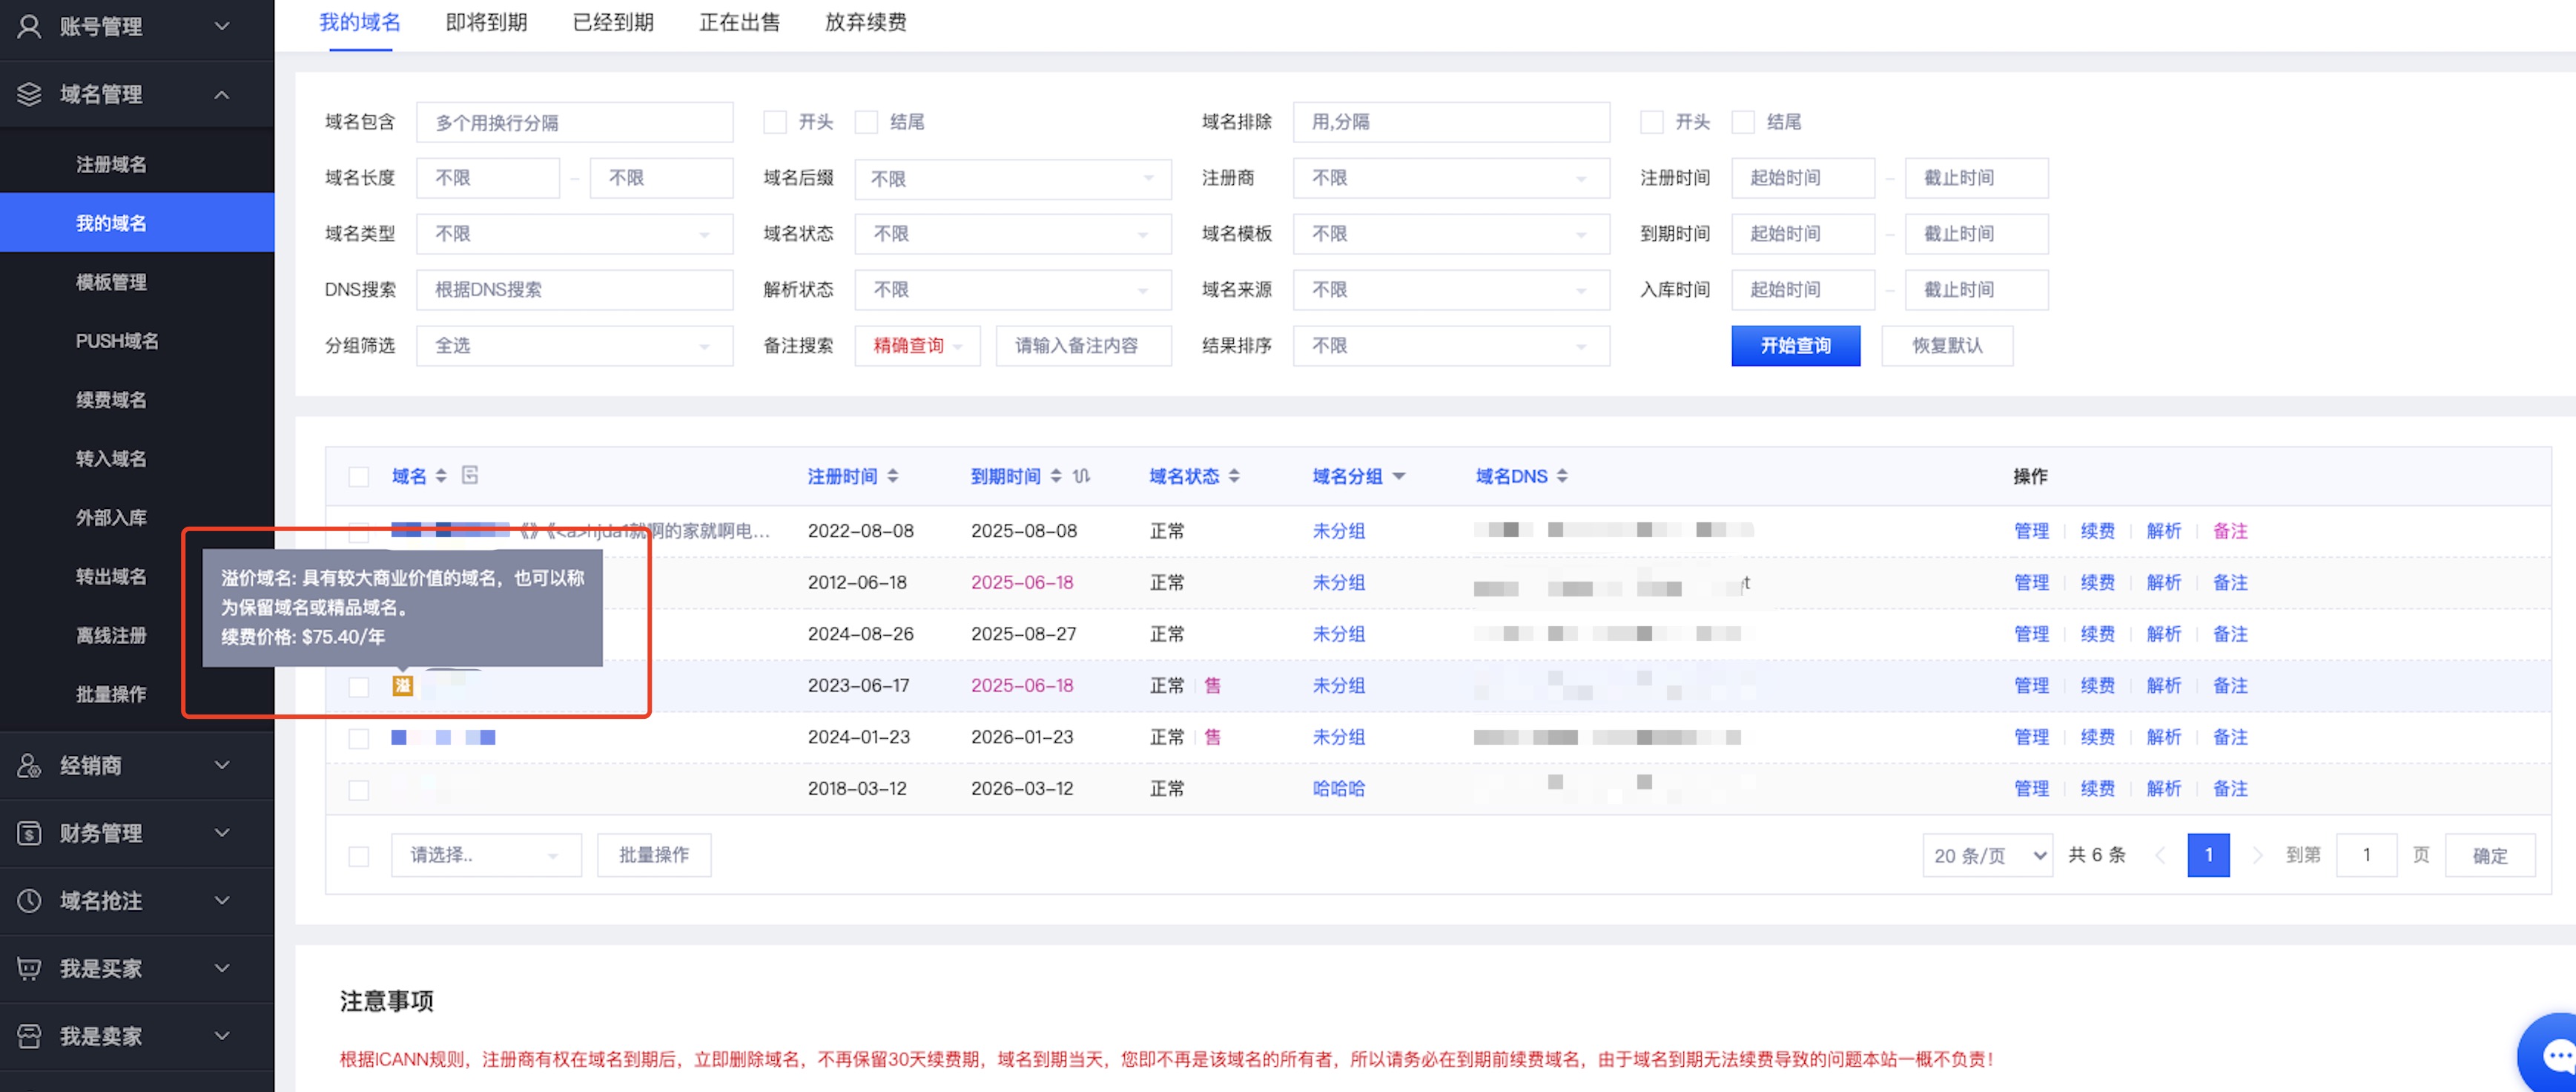Click the export icon beside 域名 header
Viewport: 2576px width, 1092px height.
coord(470,475)
